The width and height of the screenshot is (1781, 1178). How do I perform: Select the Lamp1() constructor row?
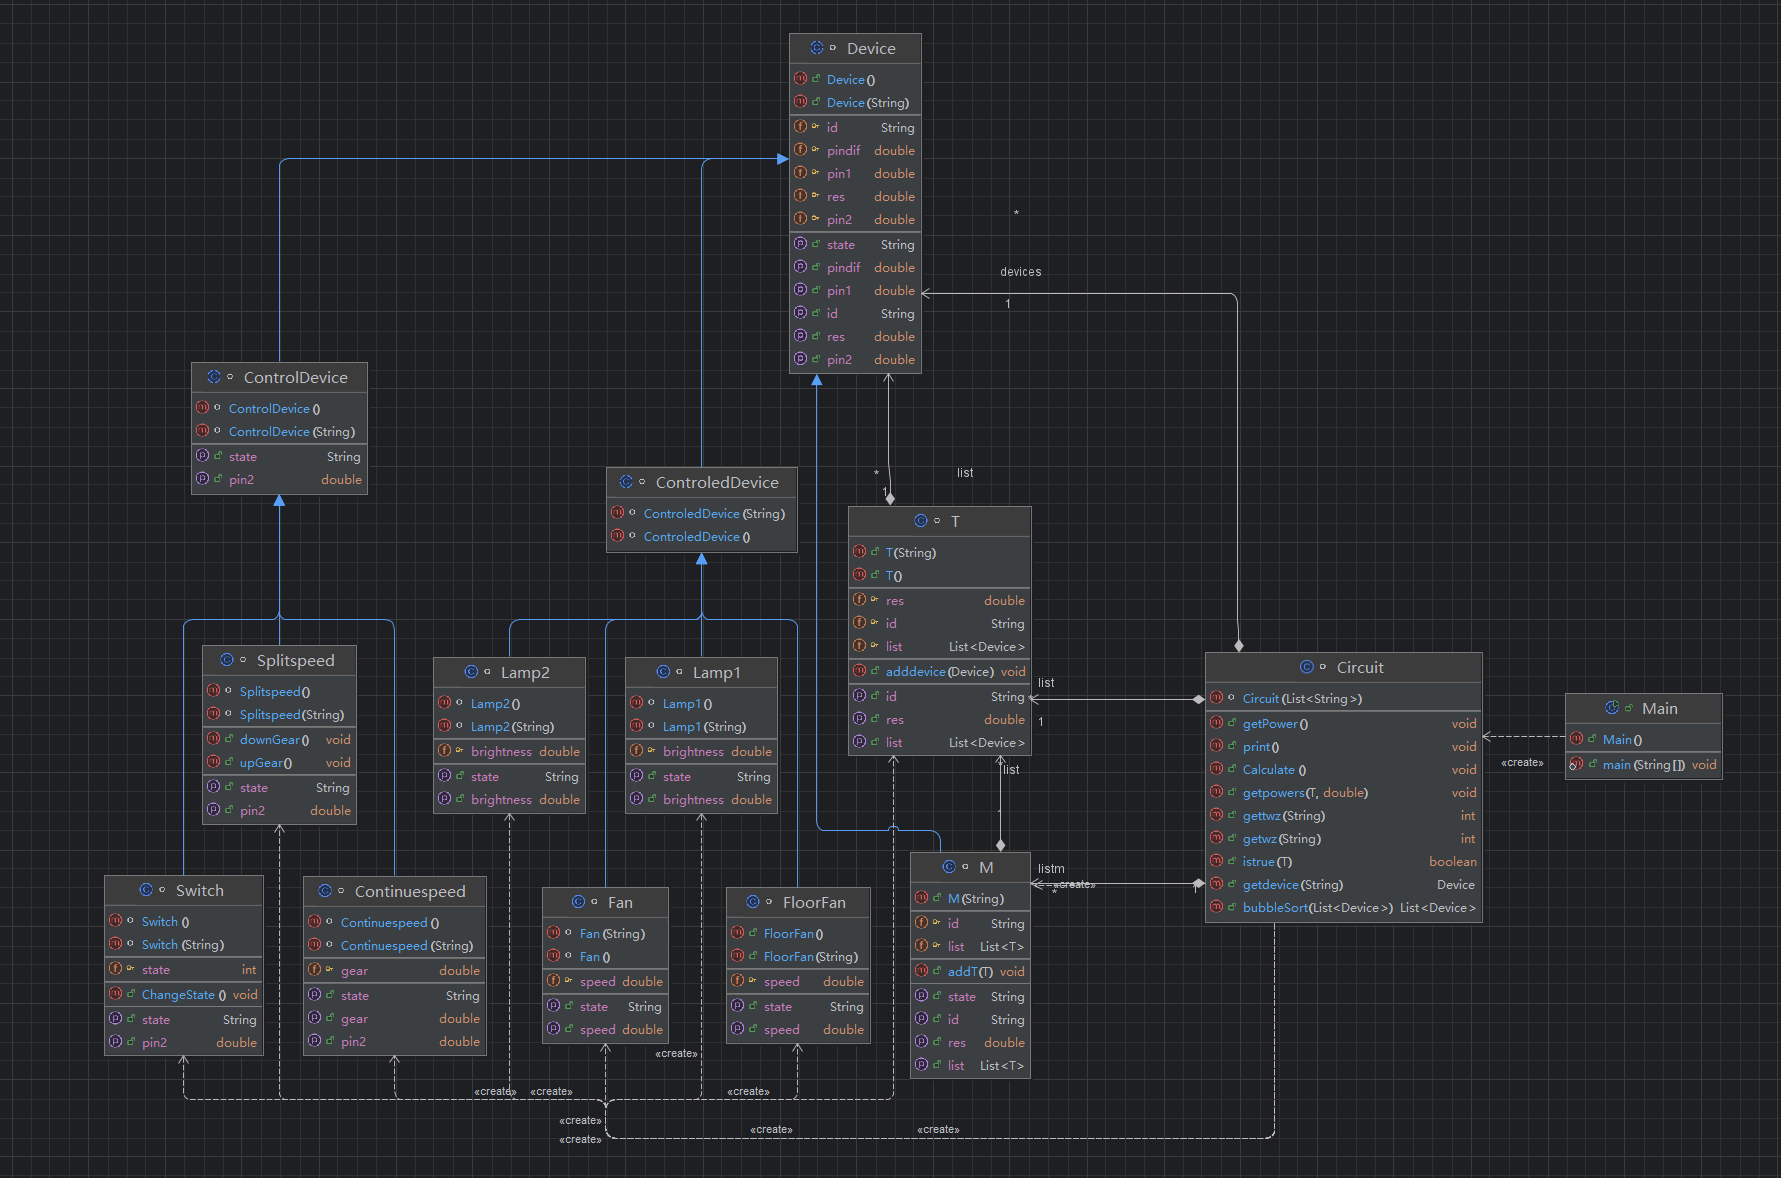point(701,703)
